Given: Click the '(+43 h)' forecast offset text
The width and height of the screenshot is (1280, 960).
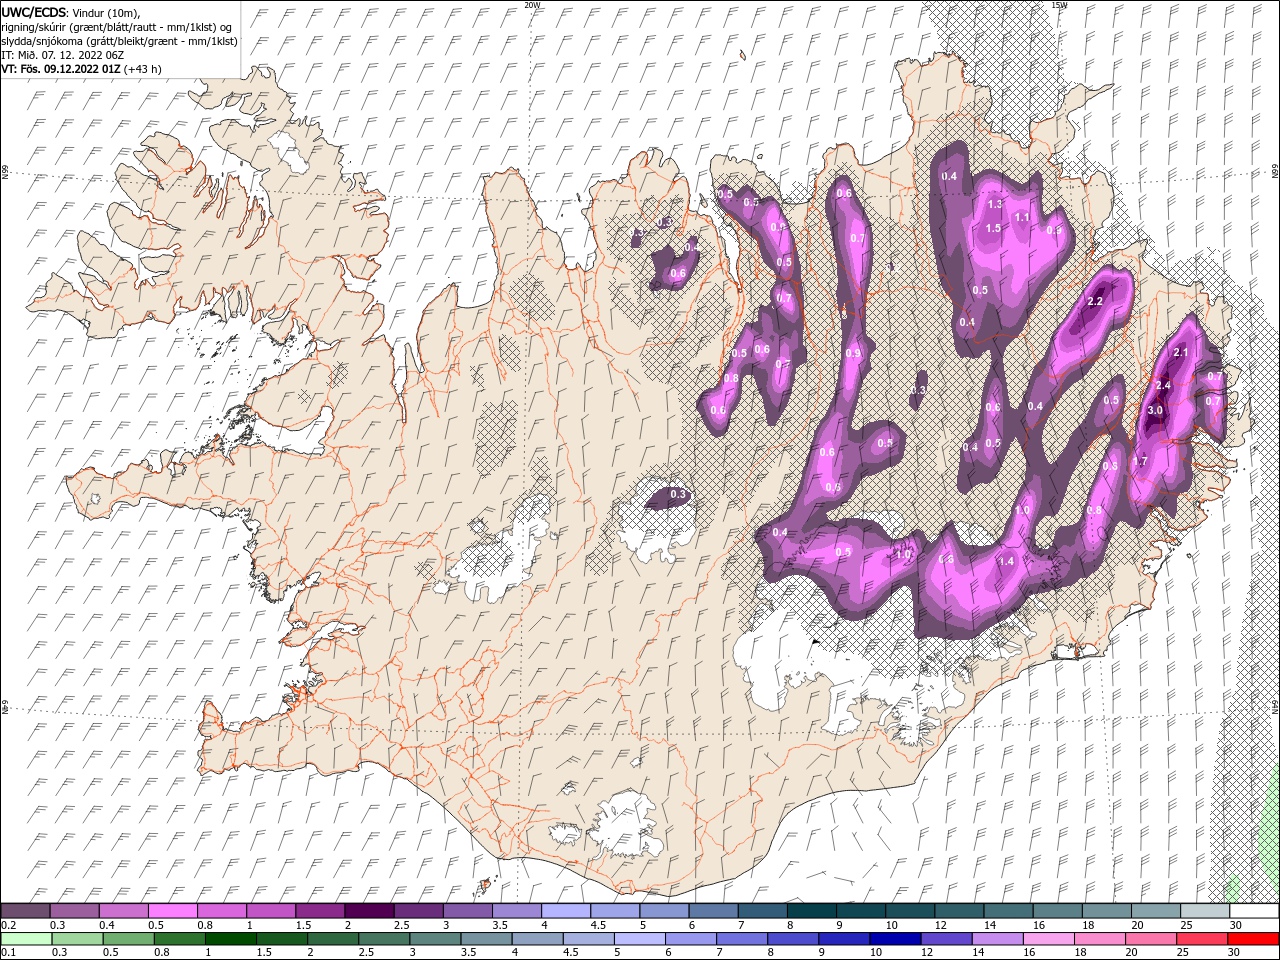Looking at the screenshot, I should [143, 69].
